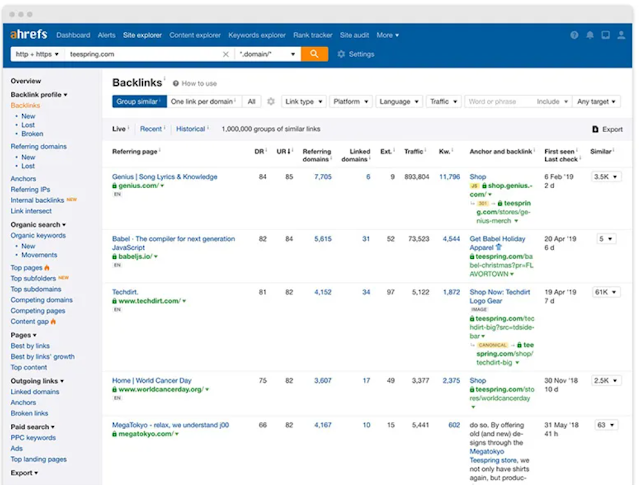
Task: Select One link per domain mode
Action: [204, 101]
